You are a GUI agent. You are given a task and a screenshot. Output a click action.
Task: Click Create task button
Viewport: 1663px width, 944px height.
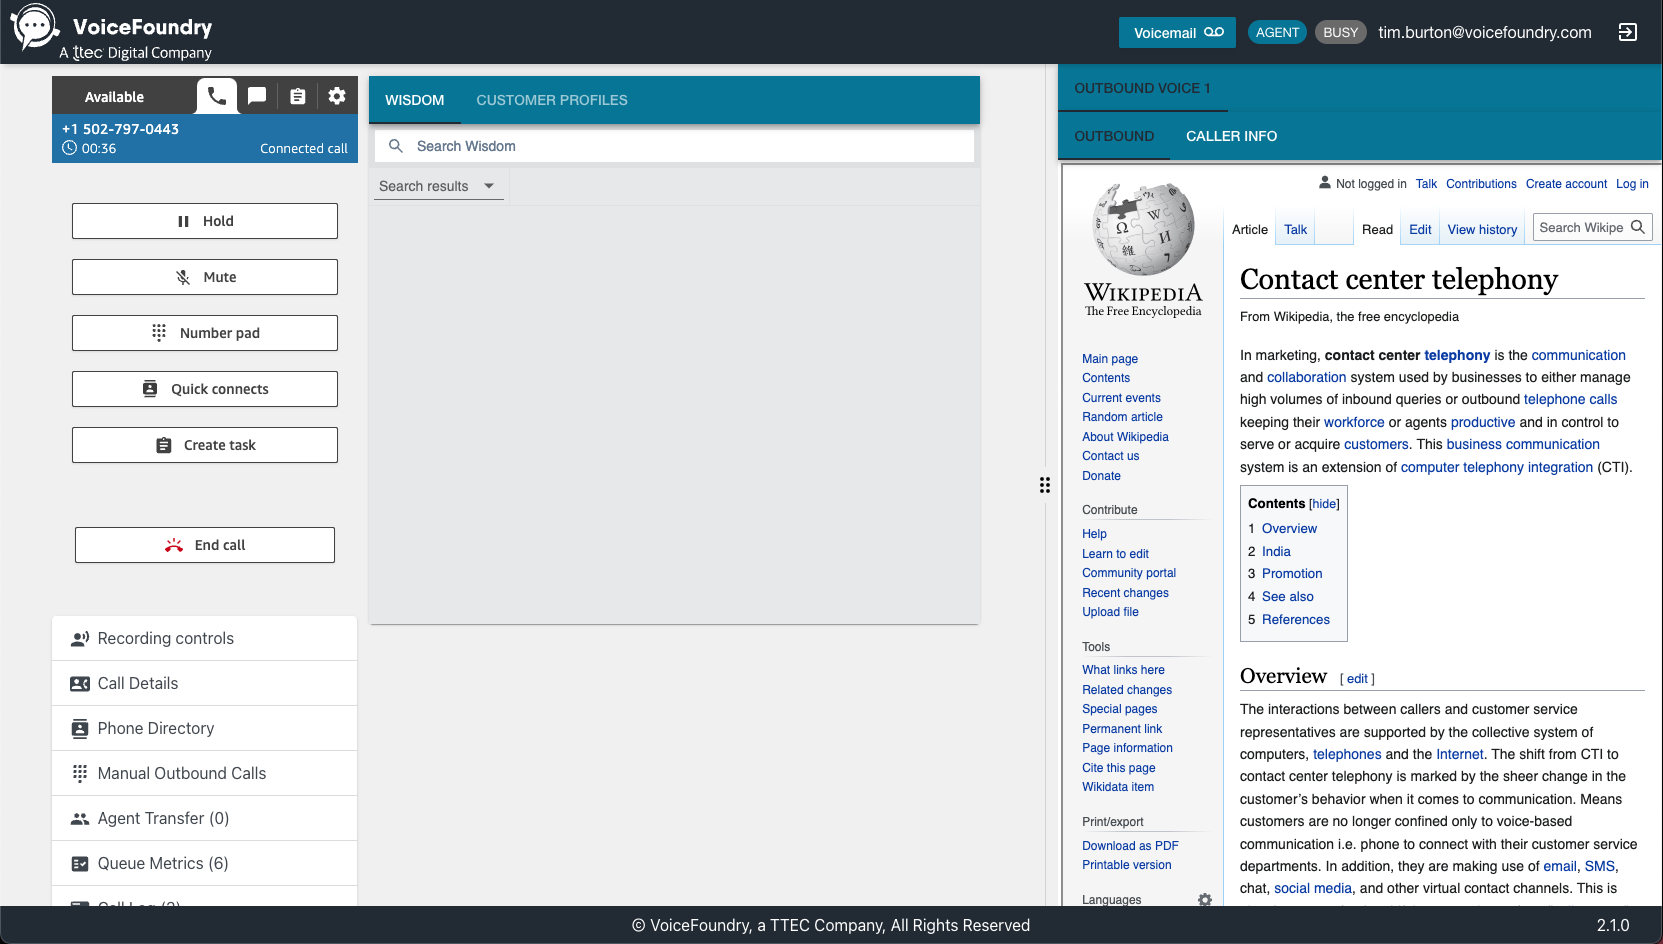205,445
